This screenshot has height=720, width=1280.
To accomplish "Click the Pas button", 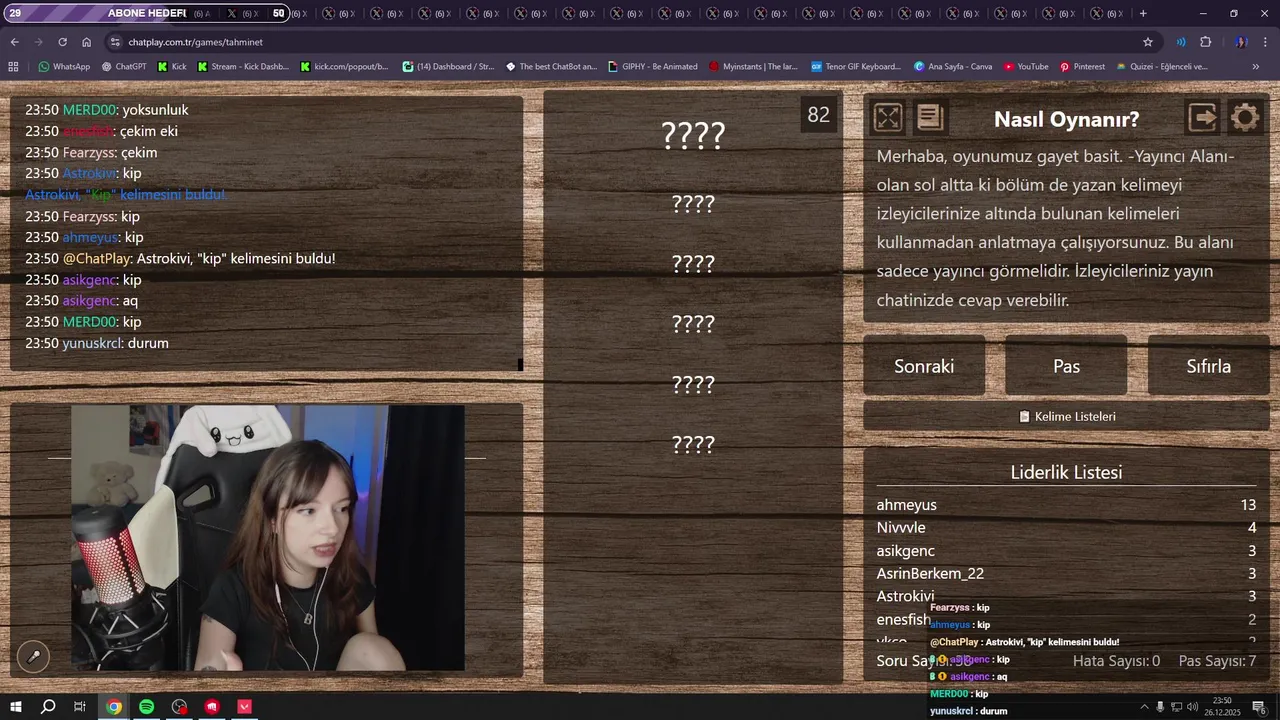I will pos(1066,366).
